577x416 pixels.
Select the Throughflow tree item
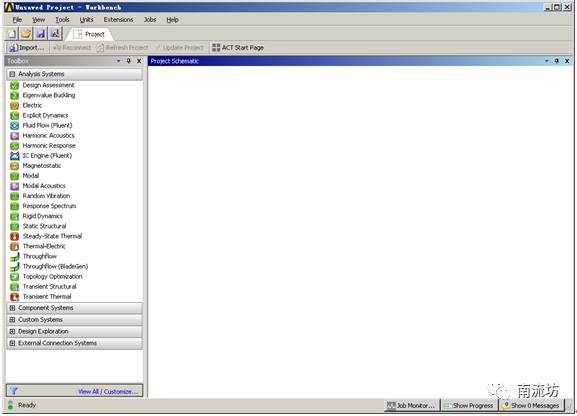(40, 256)
